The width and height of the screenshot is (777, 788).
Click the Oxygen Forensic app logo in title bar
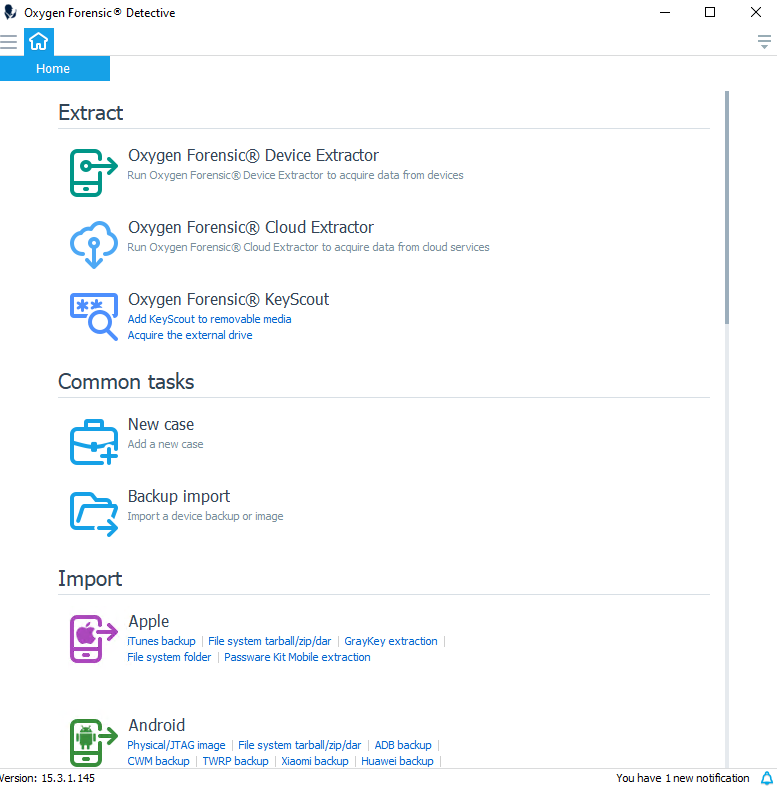click(10, 12)
